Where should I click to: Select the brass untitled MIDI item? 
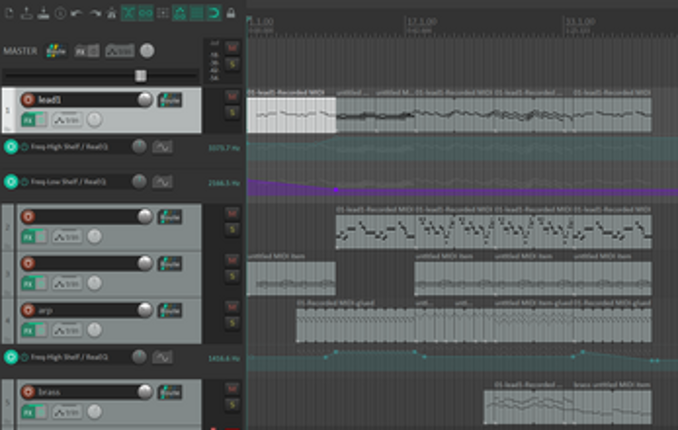coord(612,407)
